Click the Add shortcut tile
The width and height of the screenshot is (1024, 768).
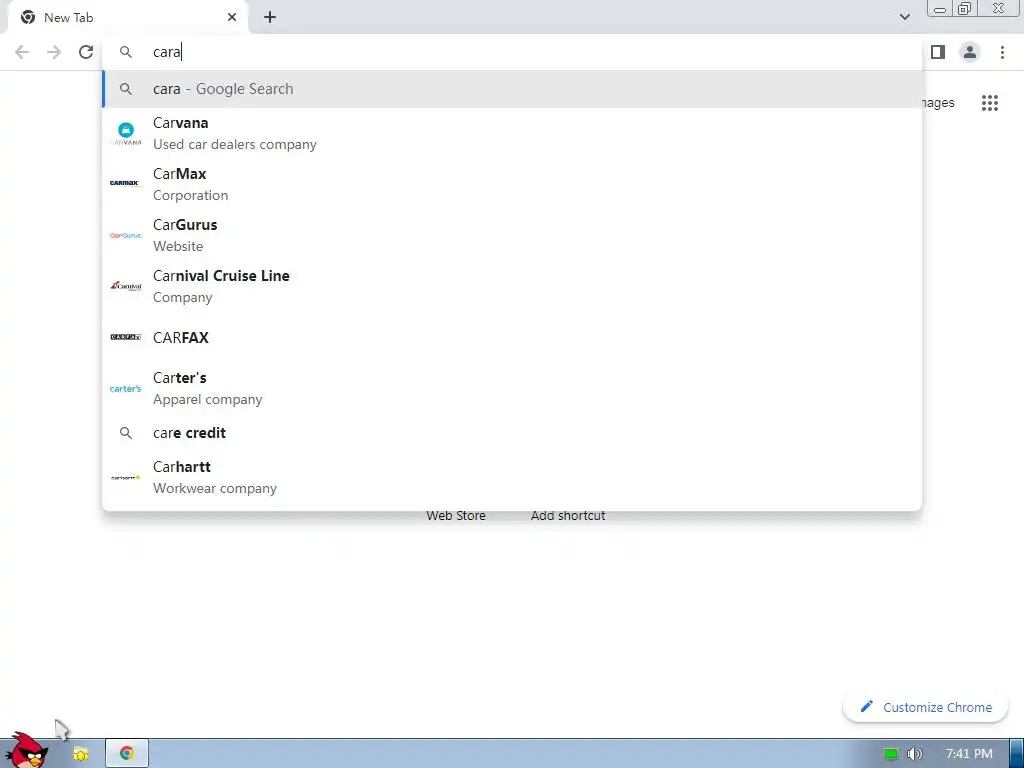(x=568, y=515)
